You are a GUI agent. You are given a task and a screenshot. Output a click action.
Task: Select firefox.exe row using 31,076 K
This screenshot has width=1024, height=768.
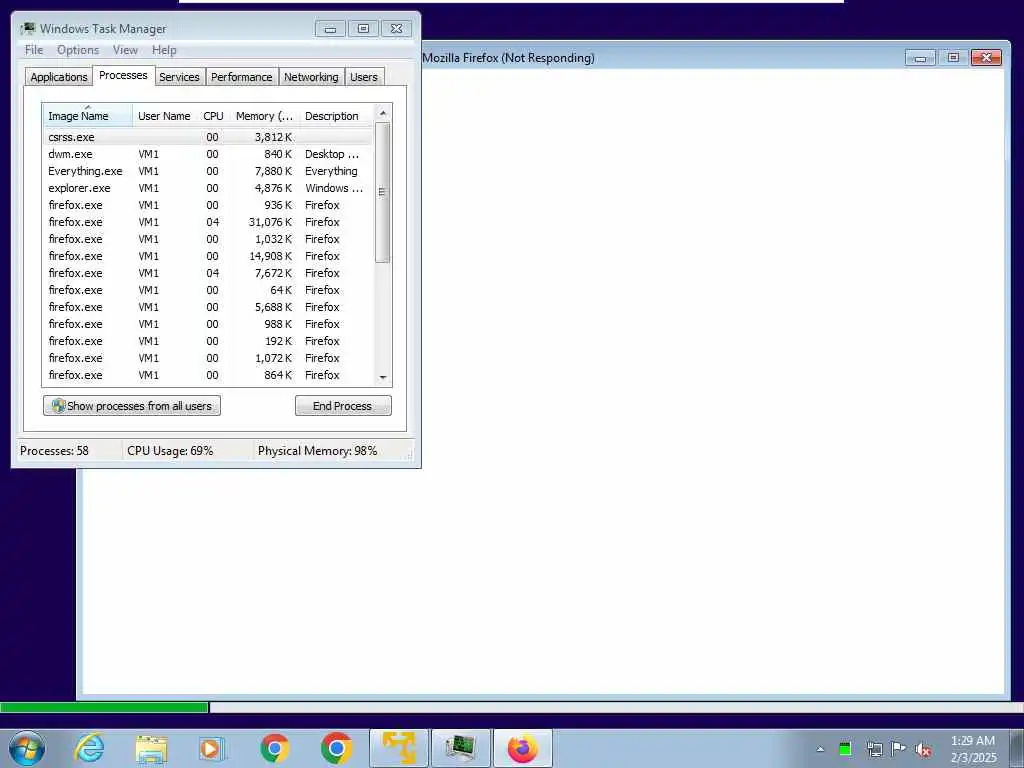click(x=208, y=222)
